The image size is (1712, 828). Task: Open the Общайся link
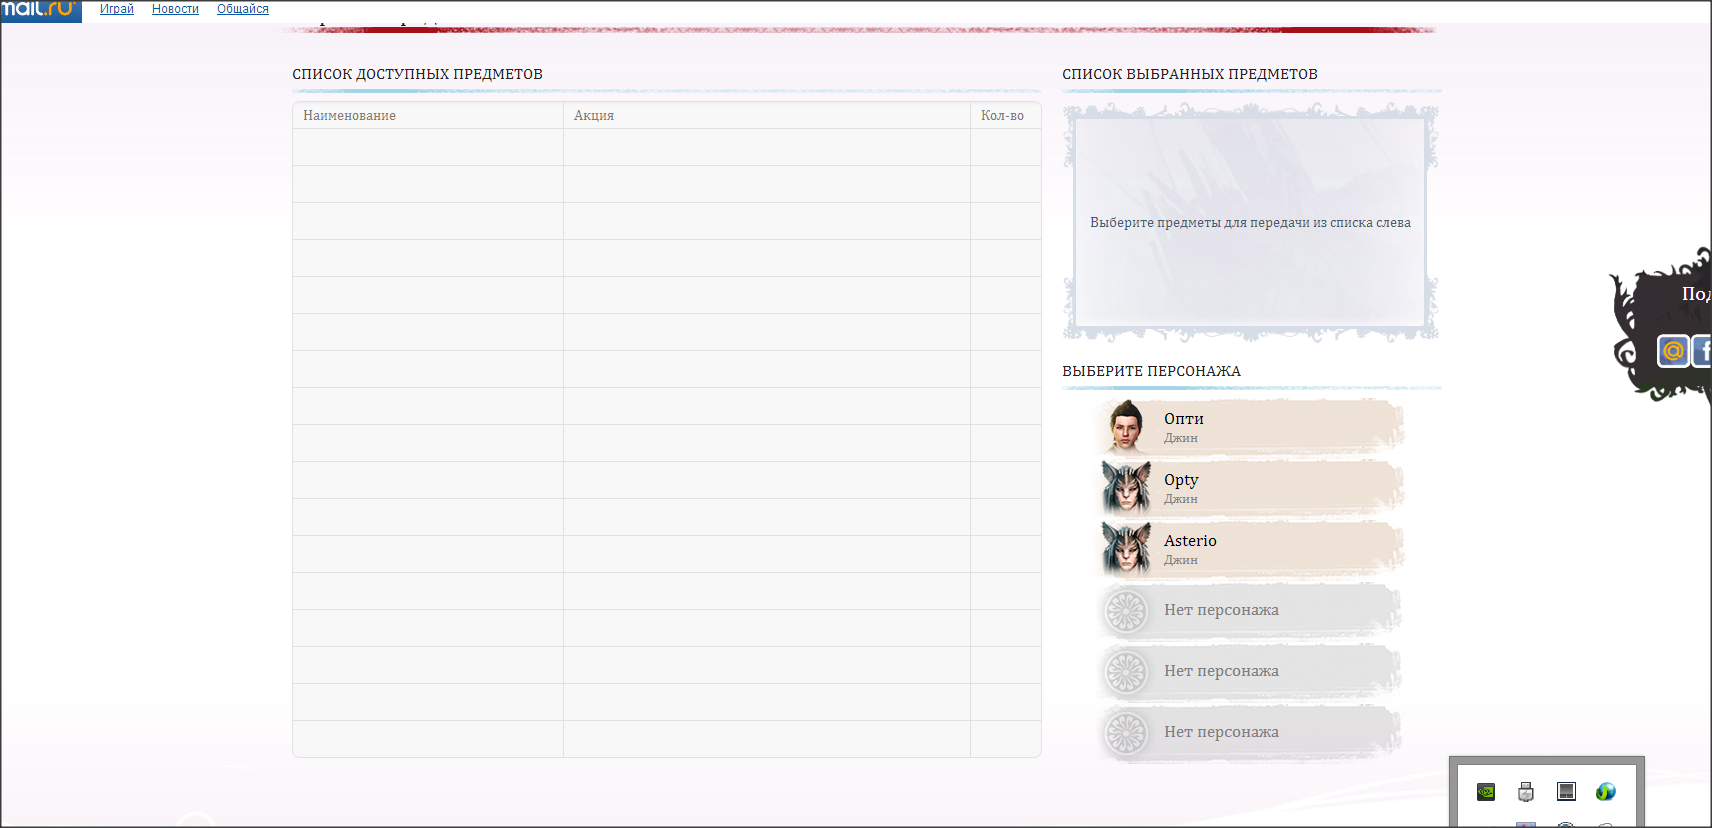[x=243, y=9]
